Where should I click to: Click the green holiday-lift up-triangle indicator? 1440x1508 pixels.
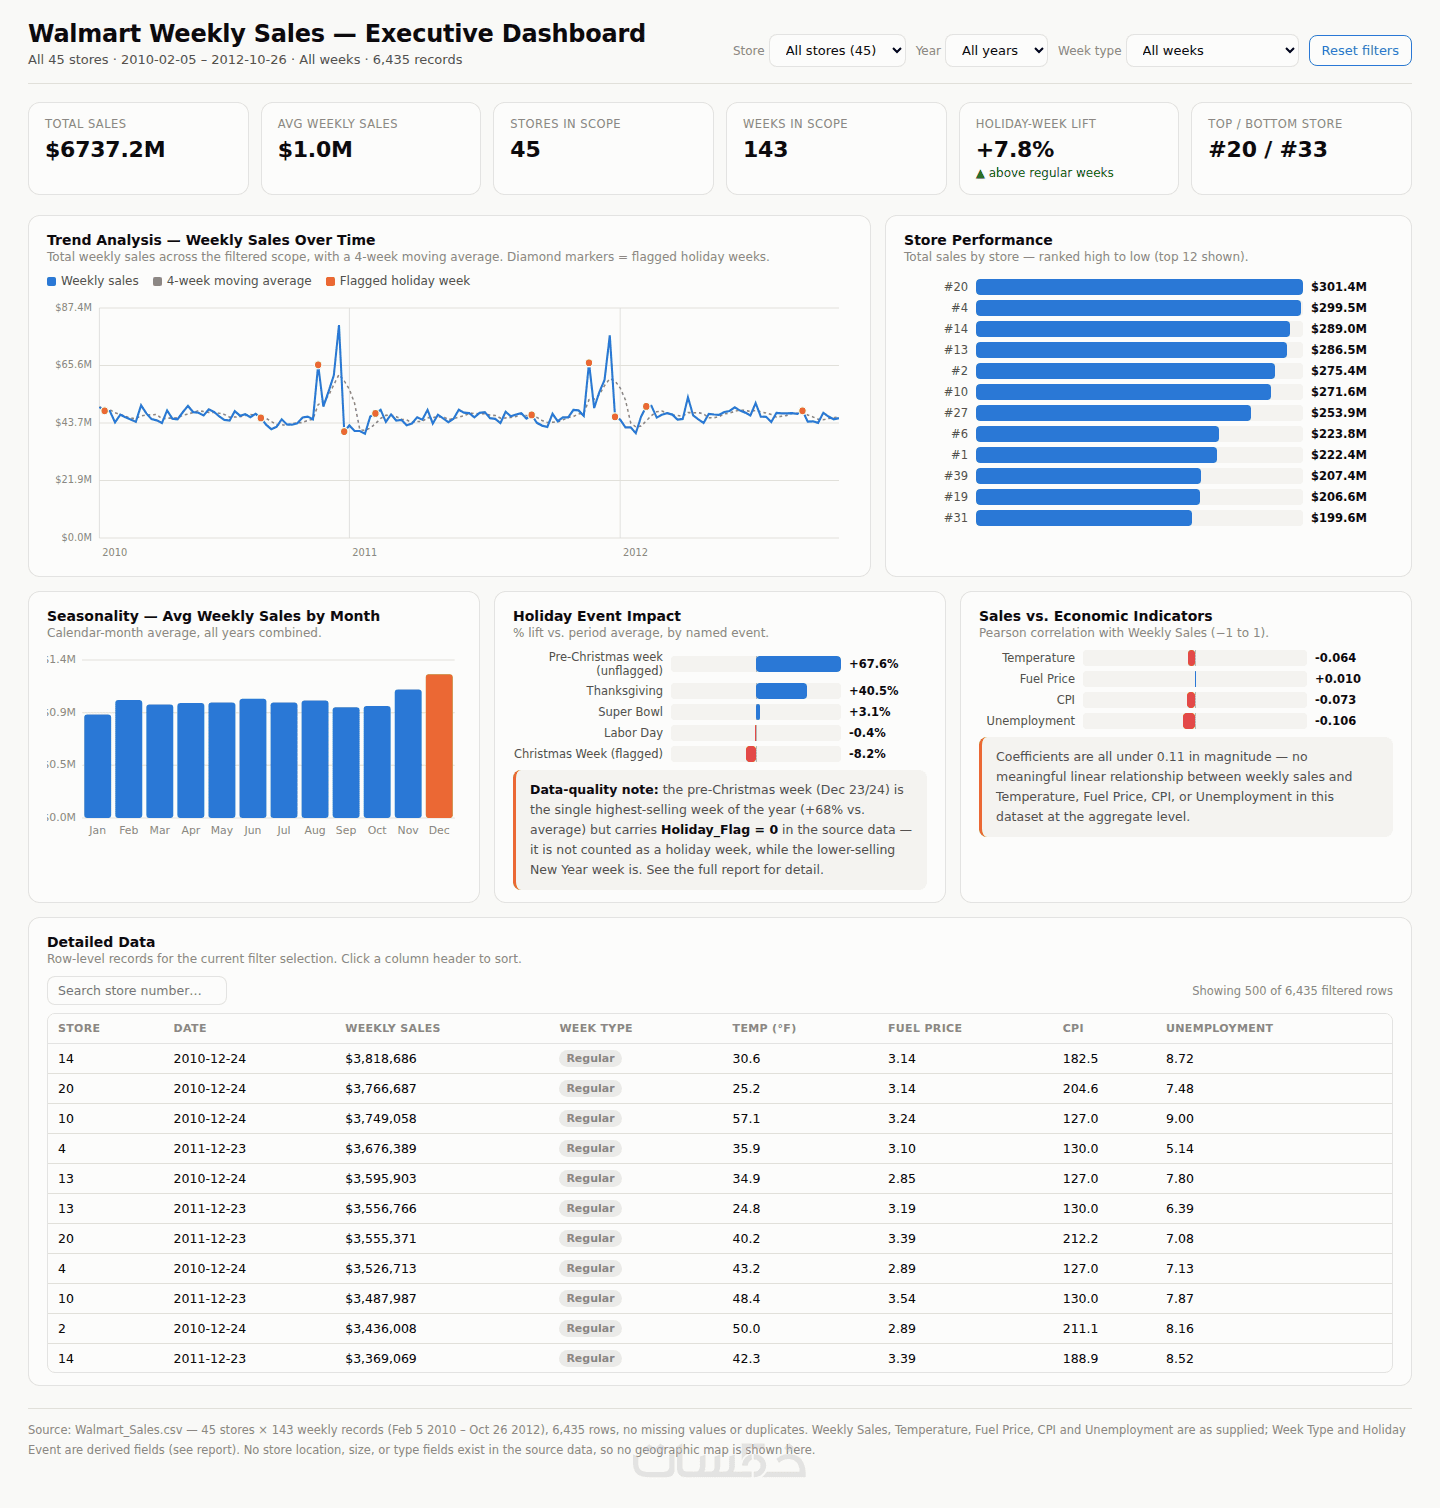point(981,174)
